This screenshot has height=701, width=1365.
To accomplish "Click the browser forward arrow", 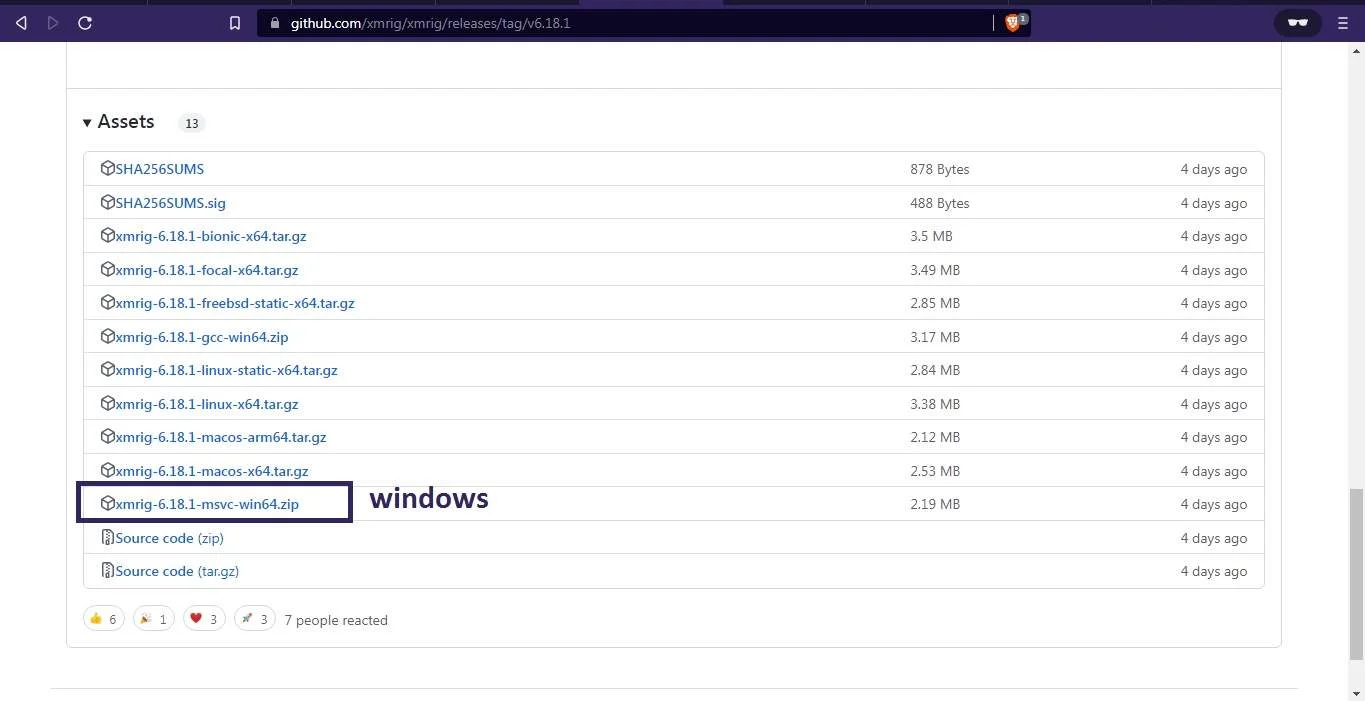I will 53,22.
